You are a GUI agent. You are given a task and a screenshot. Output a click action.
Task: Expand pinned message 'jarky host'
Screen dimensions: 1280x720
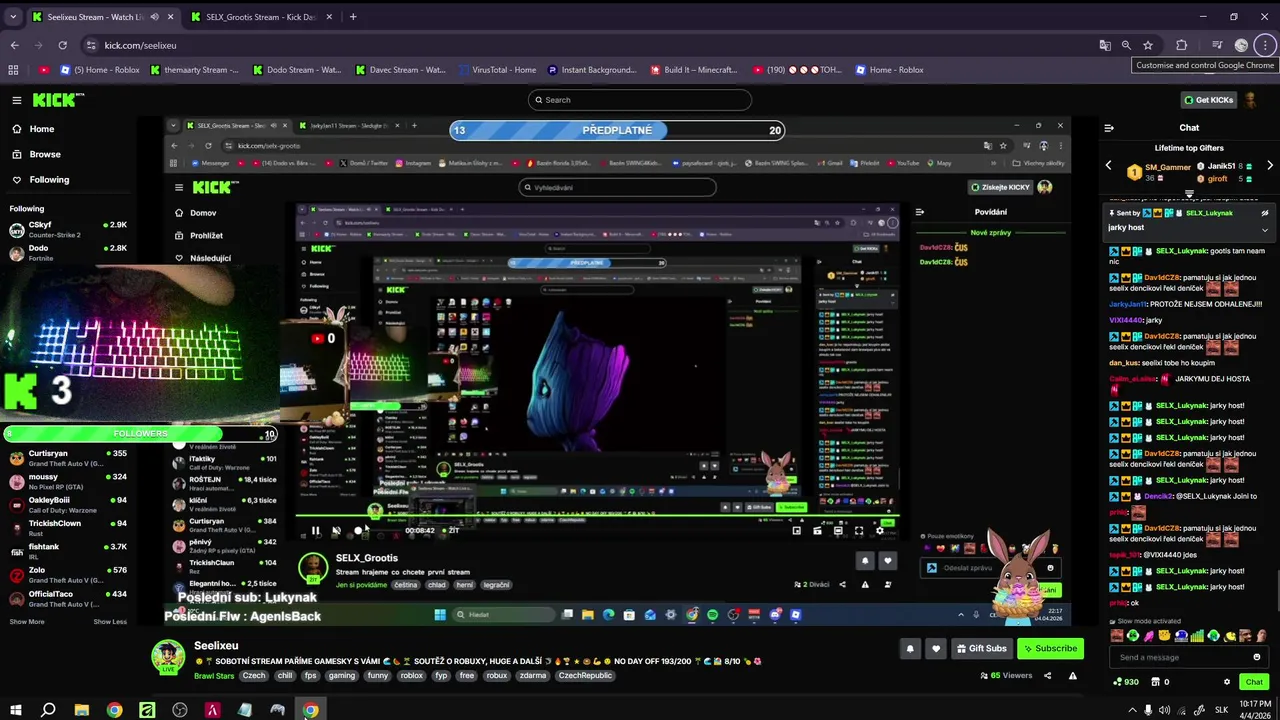[1265, 229]
